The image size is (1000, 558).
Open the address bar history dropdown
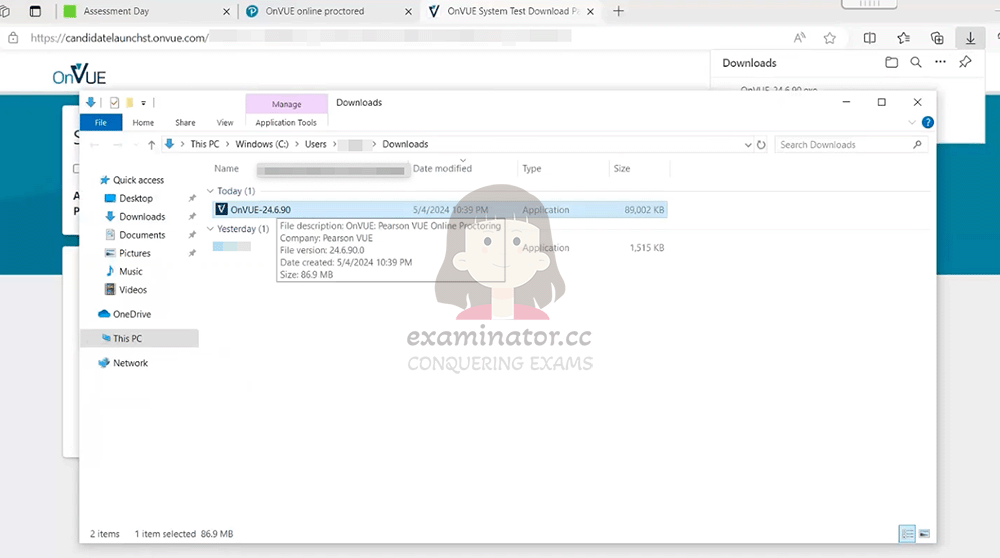(747, 145)
